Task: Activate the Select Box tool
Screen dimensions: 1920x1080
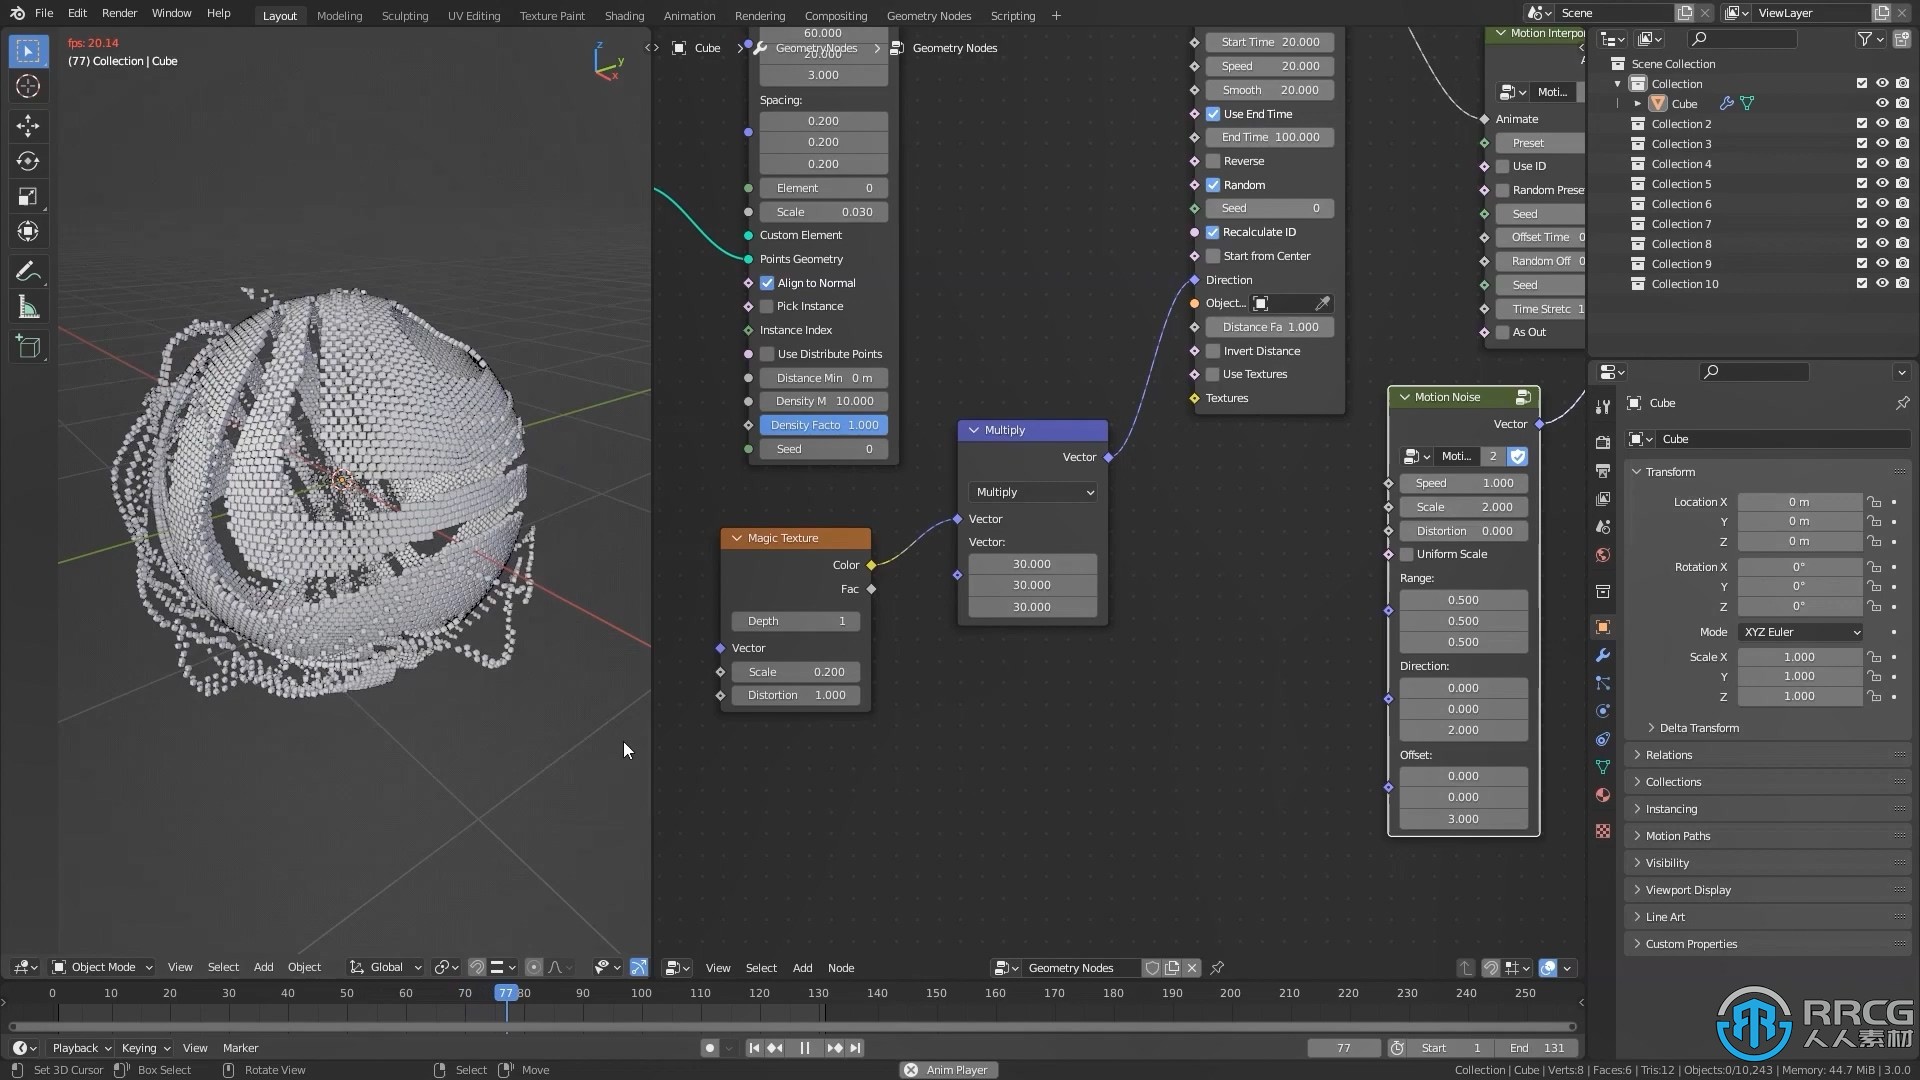Action: pos(28,50)
